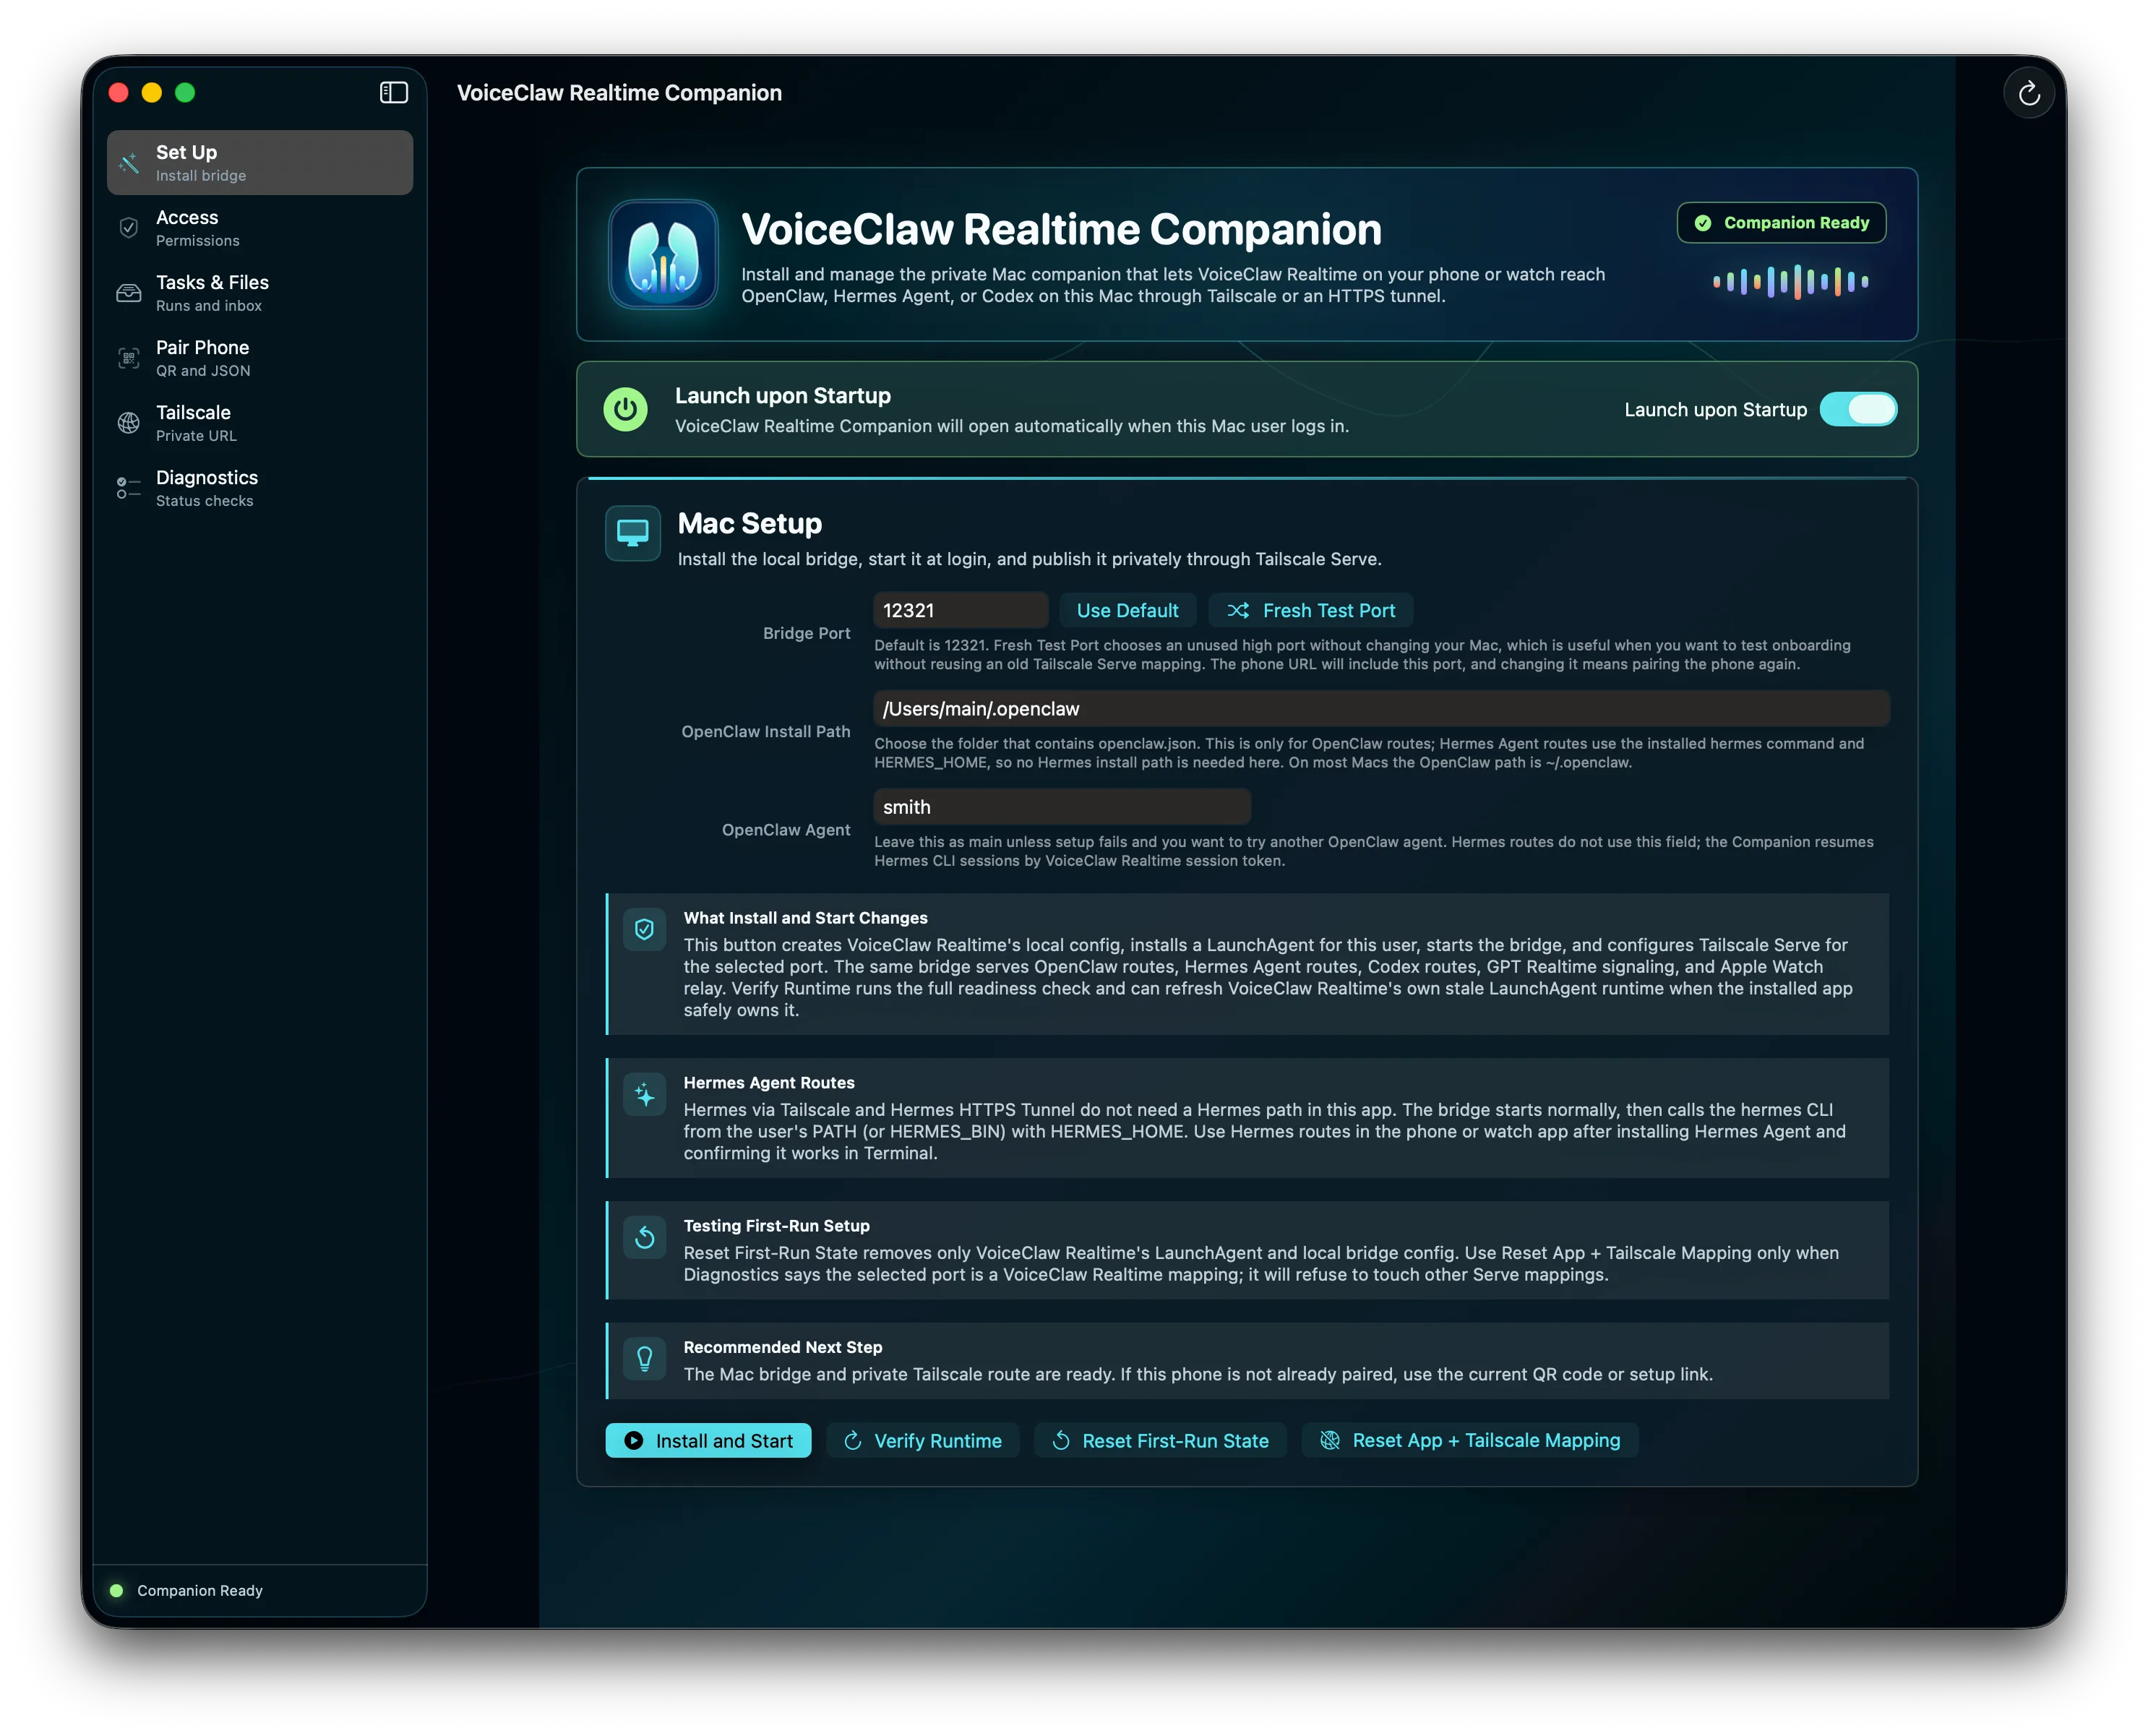Click the 'Mac Setup' heading
The height and width of the screenshot is (1736, 2148).
click(x=750, y=523)
